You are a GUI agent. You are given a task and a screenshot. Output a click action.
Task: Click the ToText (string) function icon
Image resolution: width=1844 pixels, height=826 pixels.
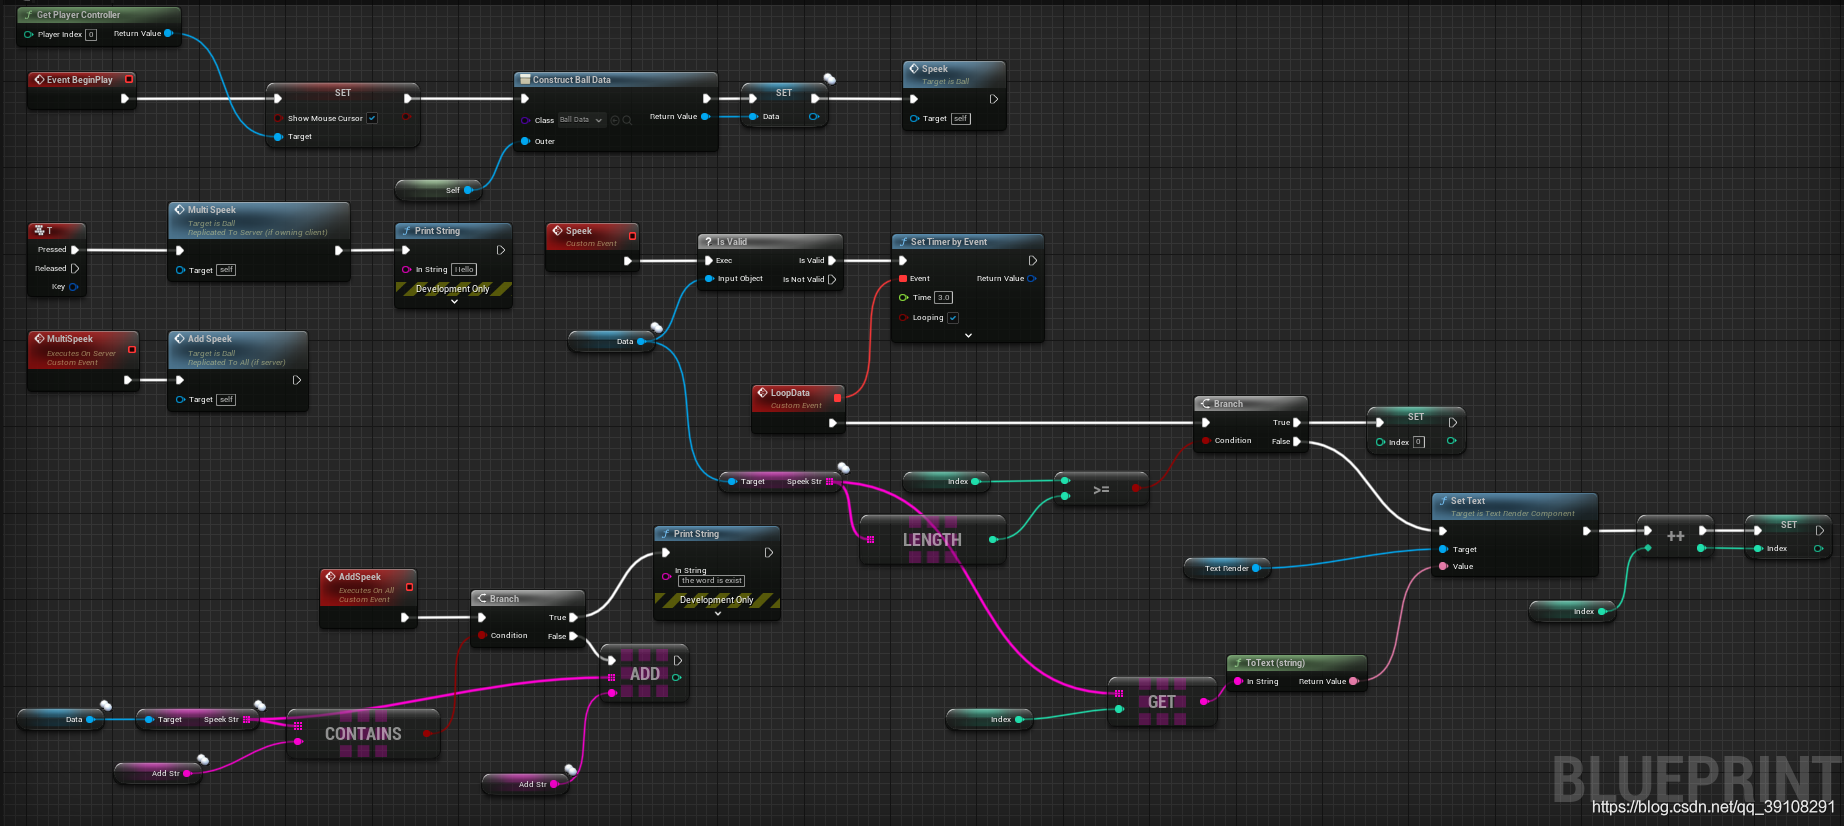1238,663
